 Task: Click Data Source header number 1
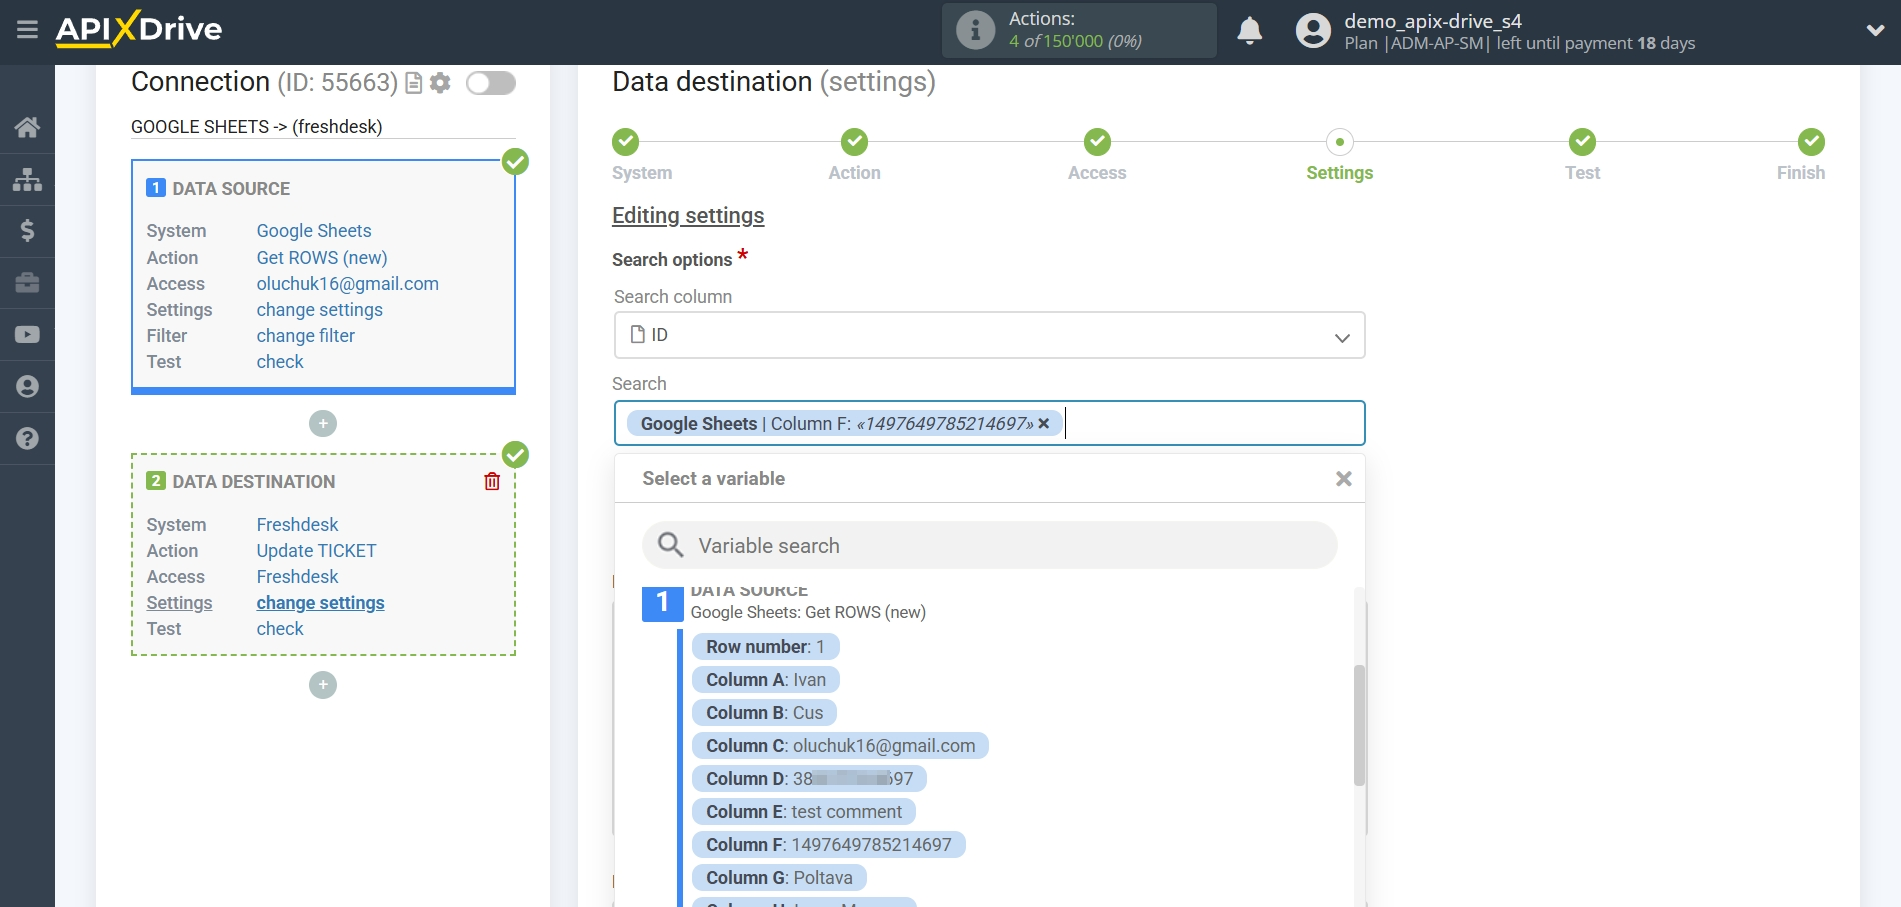point(662,602)
